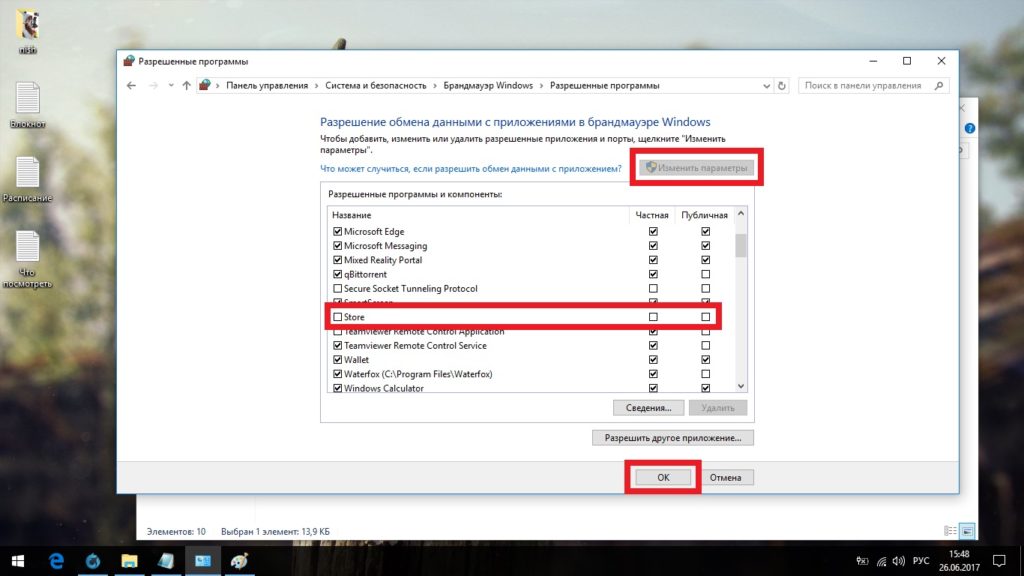Expand chevron after Панель управления breadcrumb
The width and height of the screenshot is (1024, 576).
[x=317, y=86]
